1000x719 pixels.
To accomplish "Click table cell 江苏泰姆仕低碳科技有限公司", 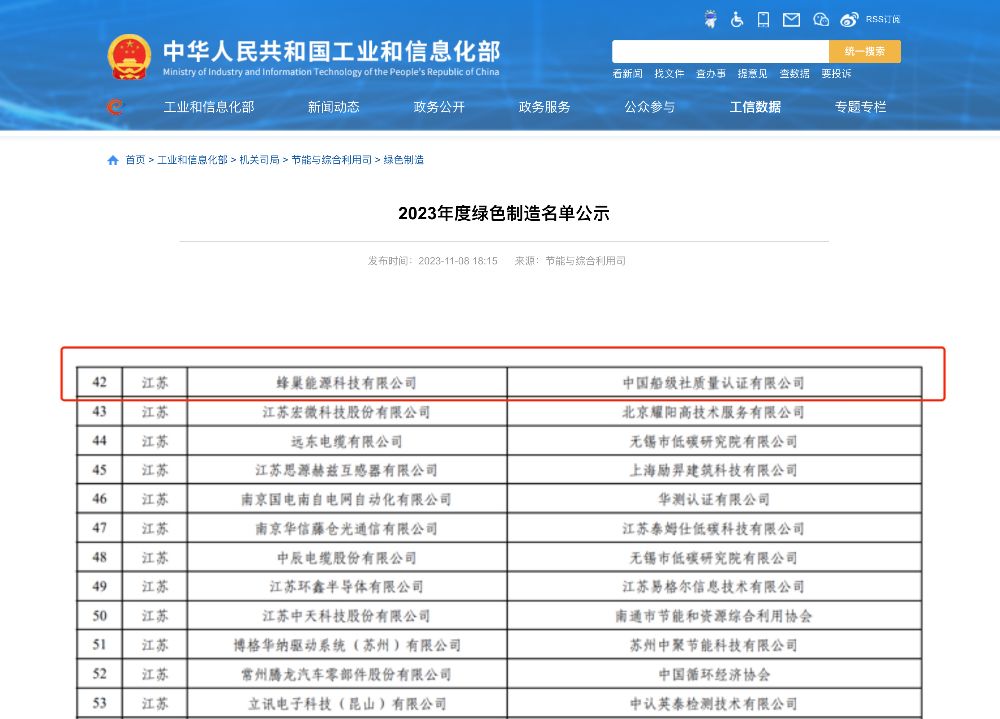I will (x=714, y=529).
